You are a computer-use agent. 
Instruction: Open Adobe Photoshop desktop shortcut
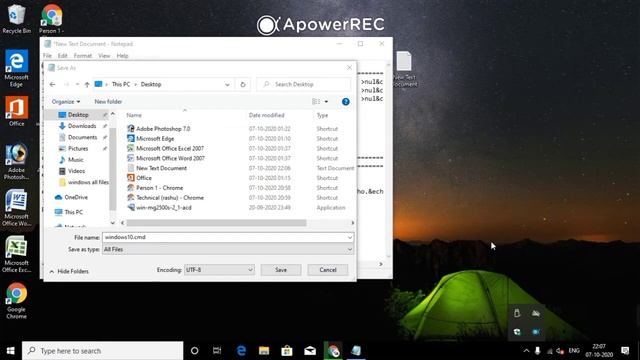(16, 161)
